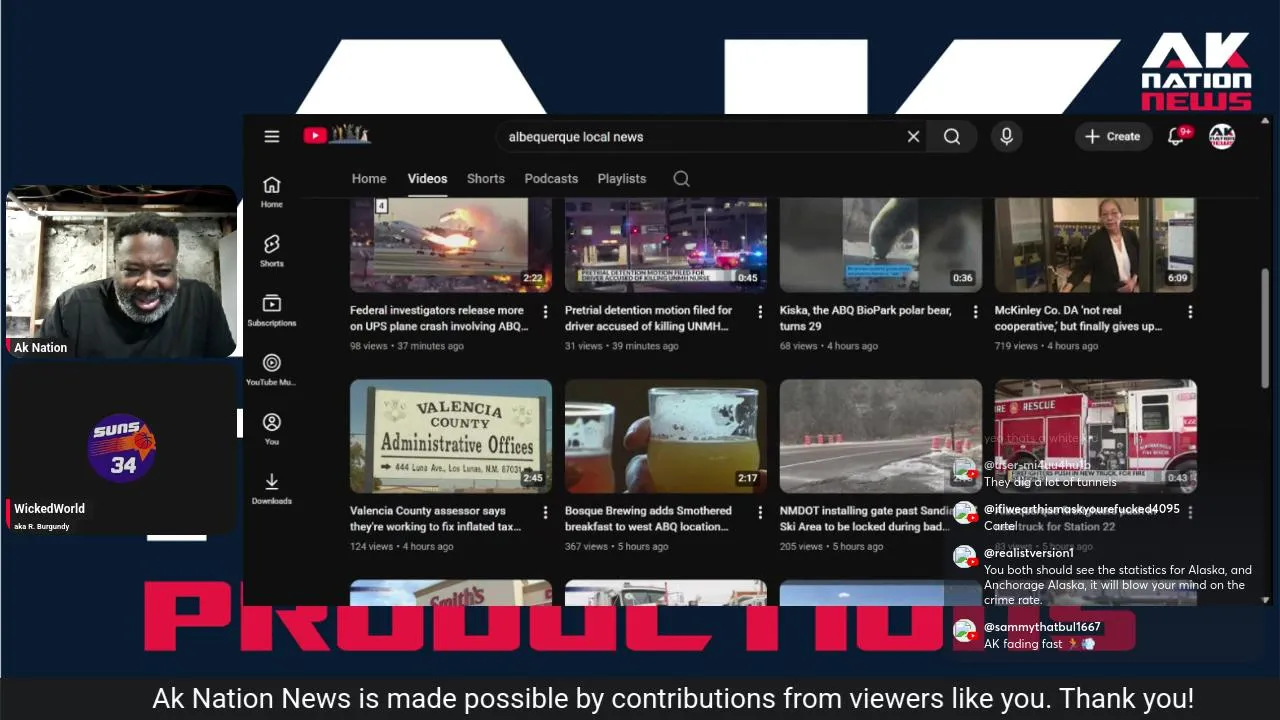Open McKinley Co. DA video thumbnail
Screen dimensions: 1280x720
[1096, 245]
